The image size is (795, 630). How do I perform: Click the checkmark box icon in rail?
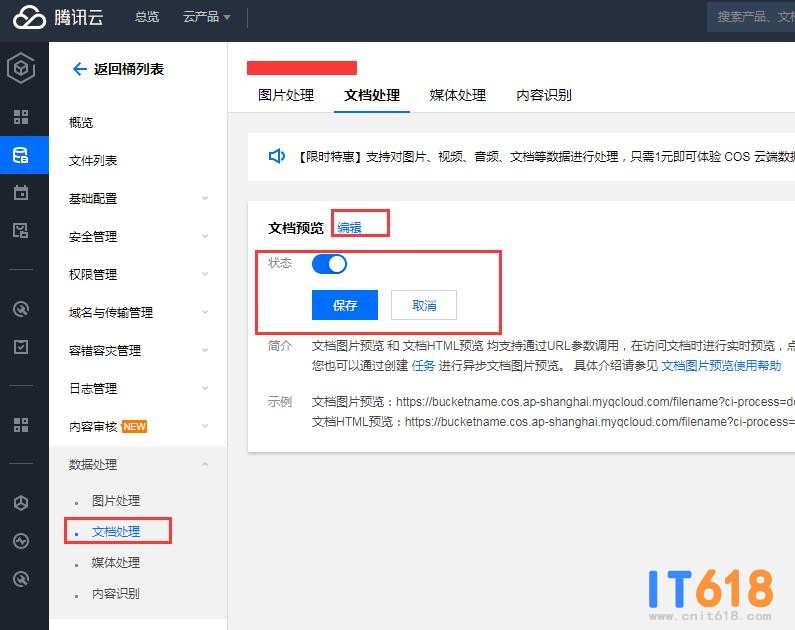click(21, 347)
